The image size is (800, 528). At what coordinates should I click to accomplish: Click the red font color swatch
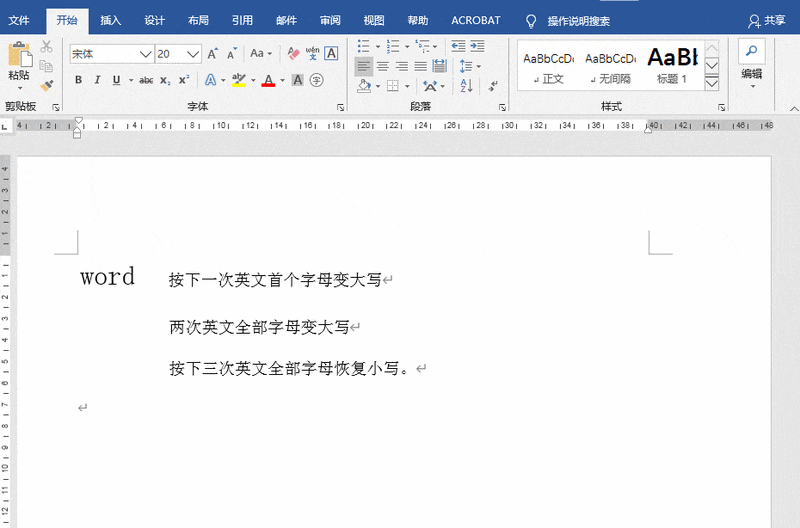268,80
